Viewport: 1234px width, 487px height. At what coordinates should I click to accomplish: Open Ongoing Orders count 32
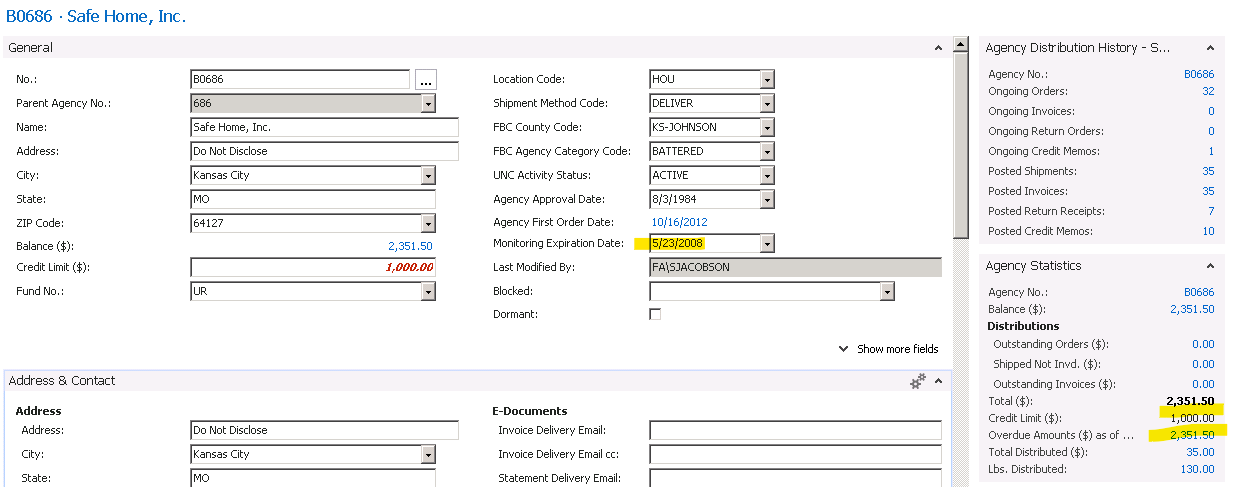(x=1208, y=92)
